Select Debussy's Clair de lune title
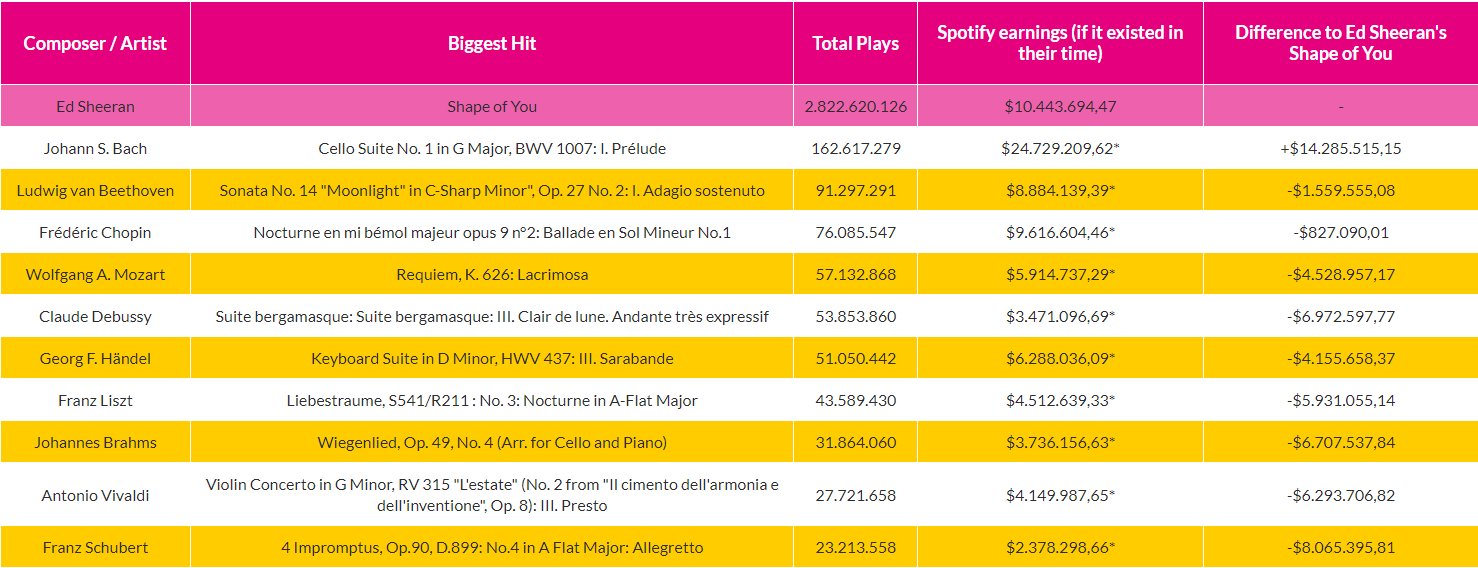This screenshot has width=1478, height=568. (x=492, y=316)
